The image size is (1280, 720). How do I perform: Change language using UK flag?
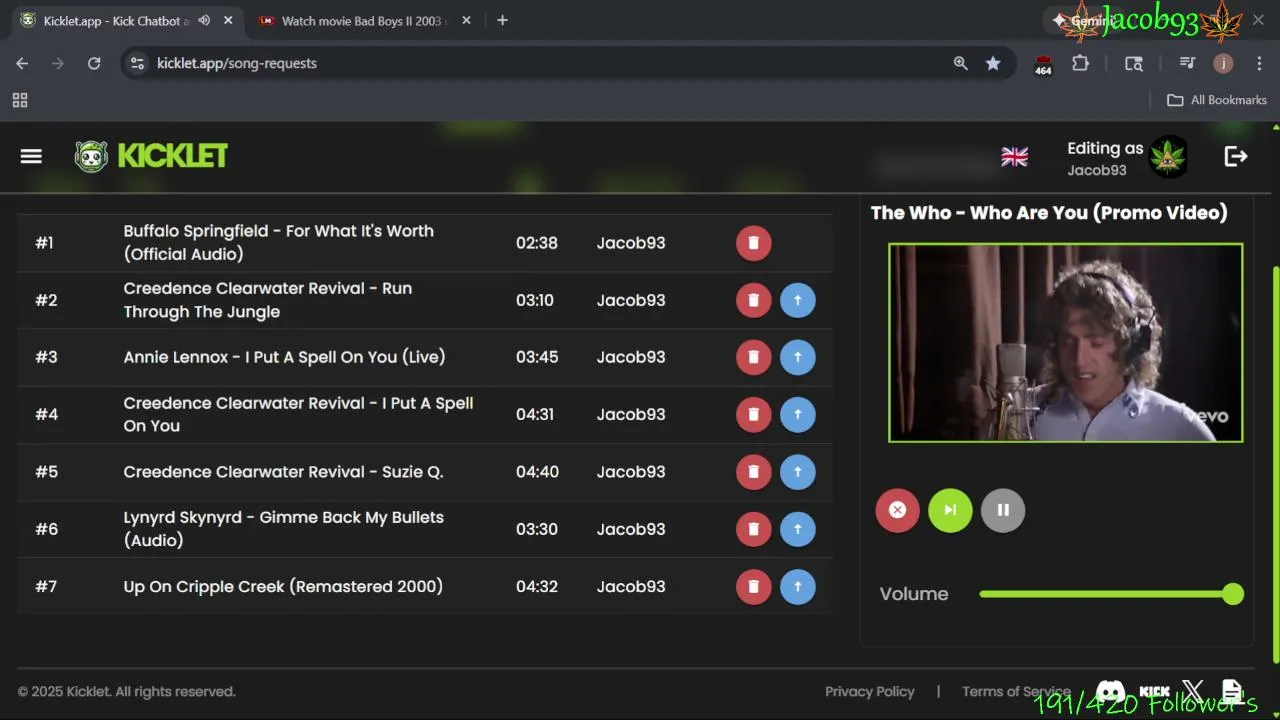pos(1014,157)
